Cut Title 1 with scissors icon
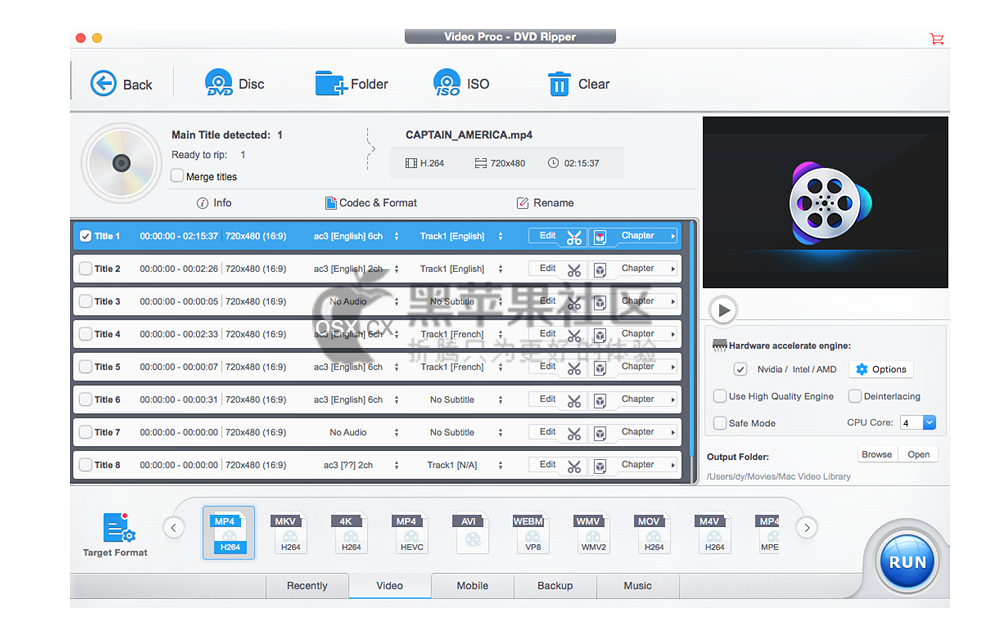The height and width of the screenshot is (639, 1000). pos(574,237)
